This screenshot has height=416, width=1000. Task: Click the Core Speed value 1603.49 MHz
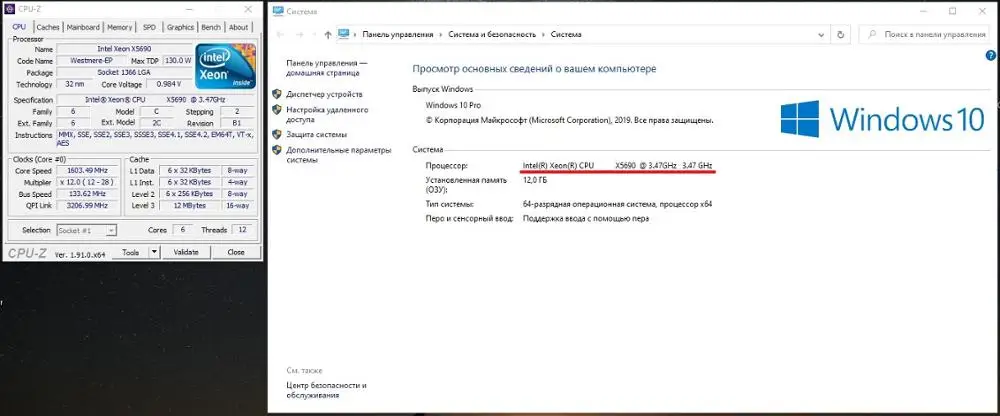(x=86, y=170)
